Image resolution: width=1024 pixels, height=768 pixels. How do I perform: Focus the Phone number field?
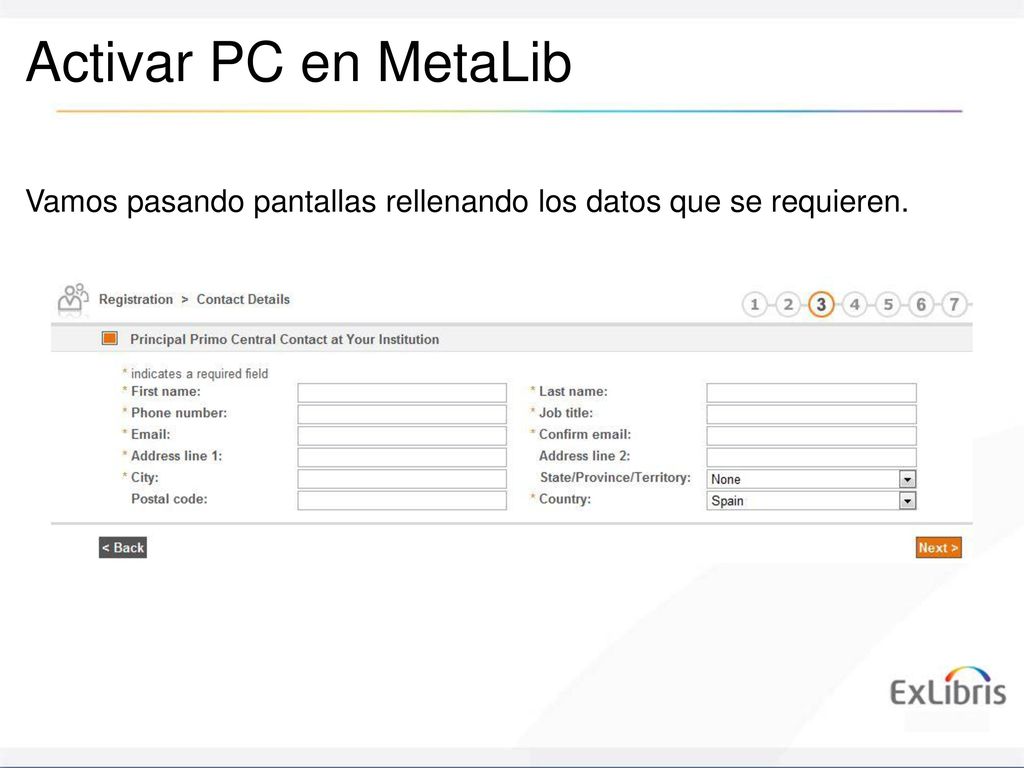tap(402, 414)
